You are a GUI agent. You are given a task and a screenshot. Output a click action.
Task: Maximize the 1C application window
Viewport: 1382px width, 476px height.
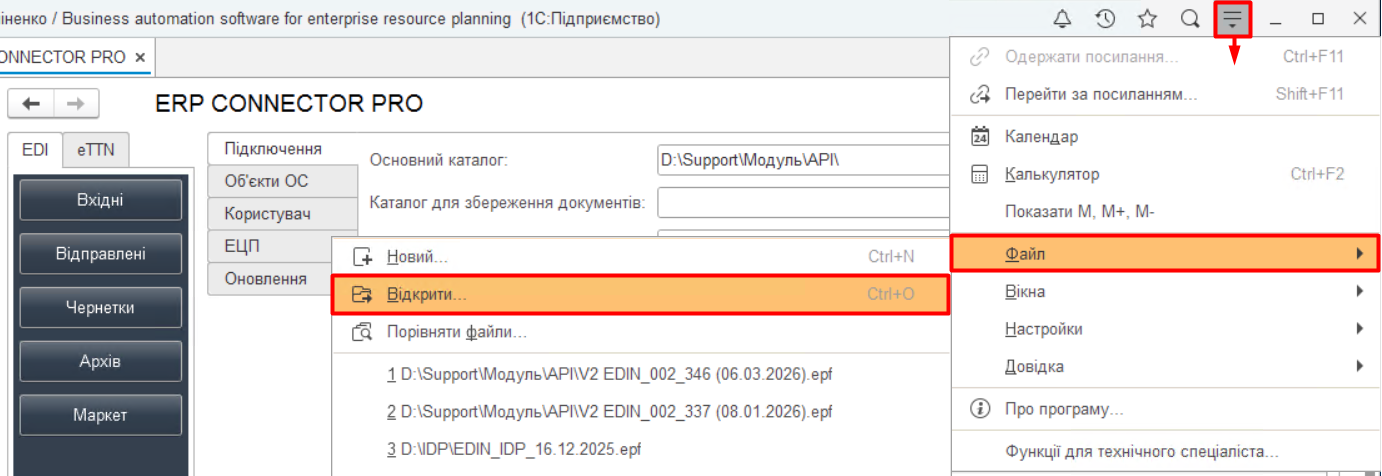click(x=1318, y=19)
